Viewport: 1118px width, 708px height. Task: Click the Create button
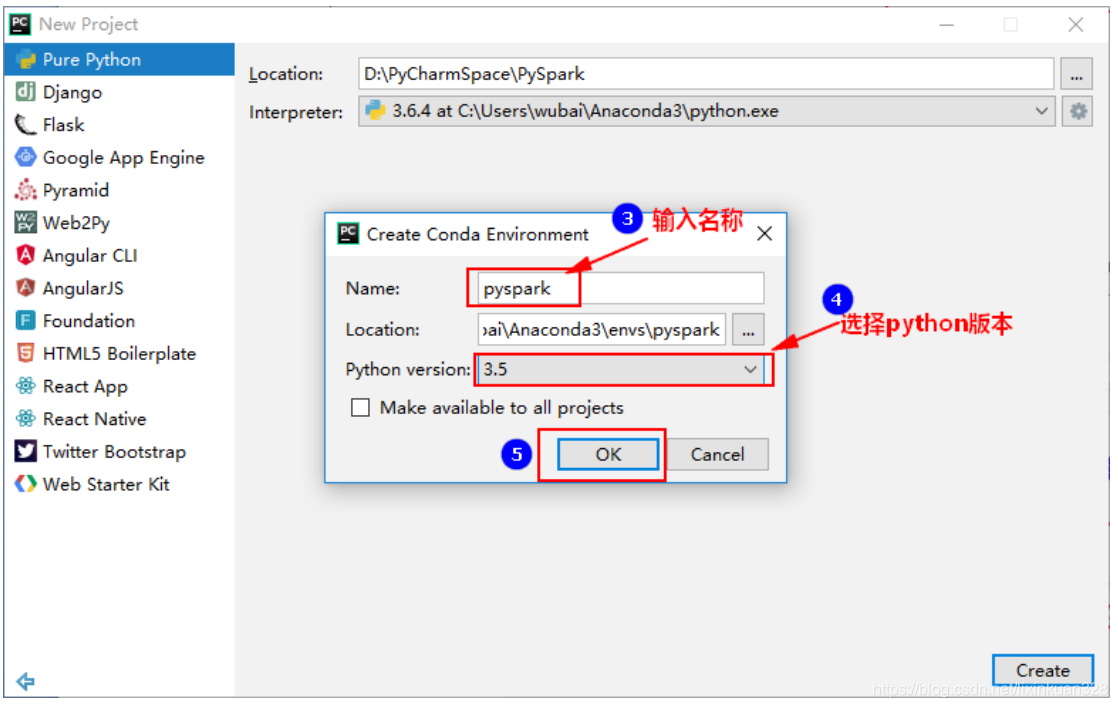coord(1043,670)
